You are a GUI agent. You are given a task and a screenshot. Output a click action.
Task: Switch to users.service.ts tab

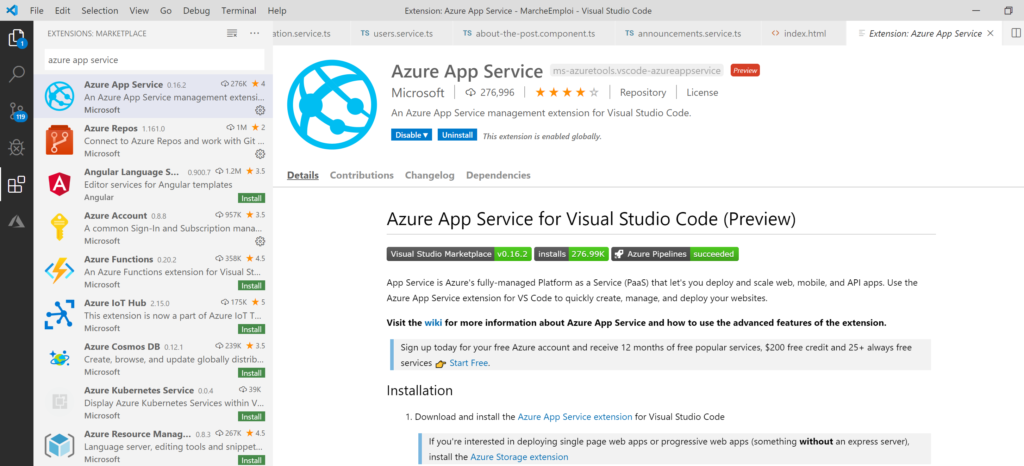point(400,33)
